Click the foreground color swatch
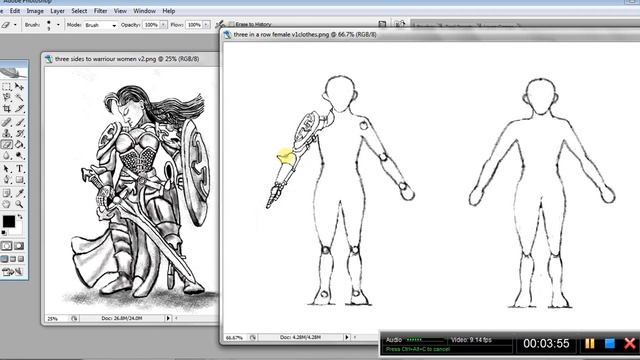 pyautogui.click(x=9, y=221)
